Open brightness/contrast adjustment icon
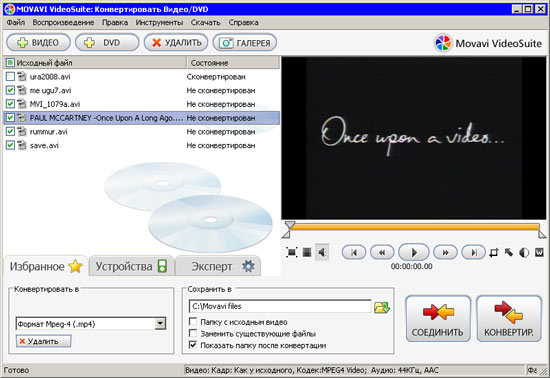This screenshot has height=378, width=550. click(x=524, y=252)
